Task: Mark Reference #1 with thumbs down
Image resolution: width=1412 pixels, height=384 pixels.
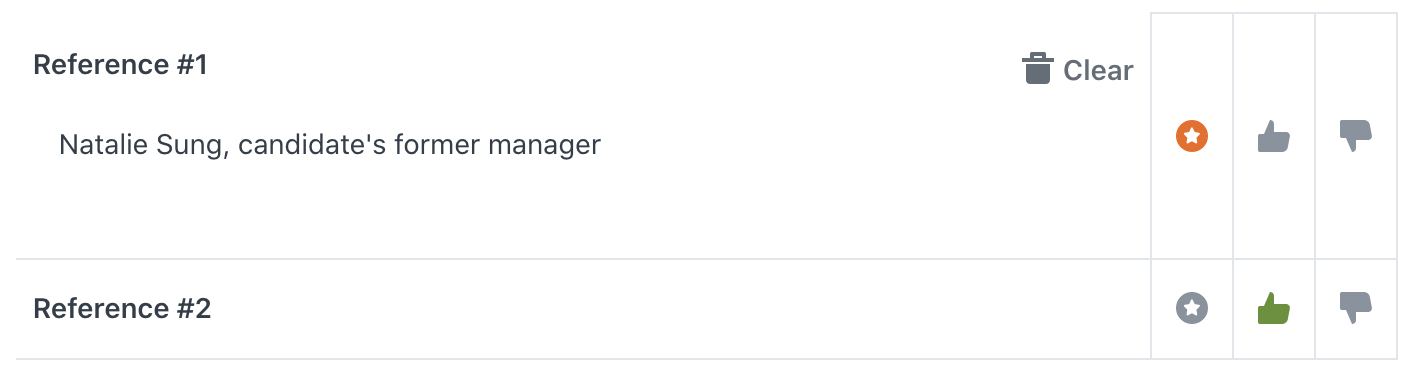Action: point(1356,136)
